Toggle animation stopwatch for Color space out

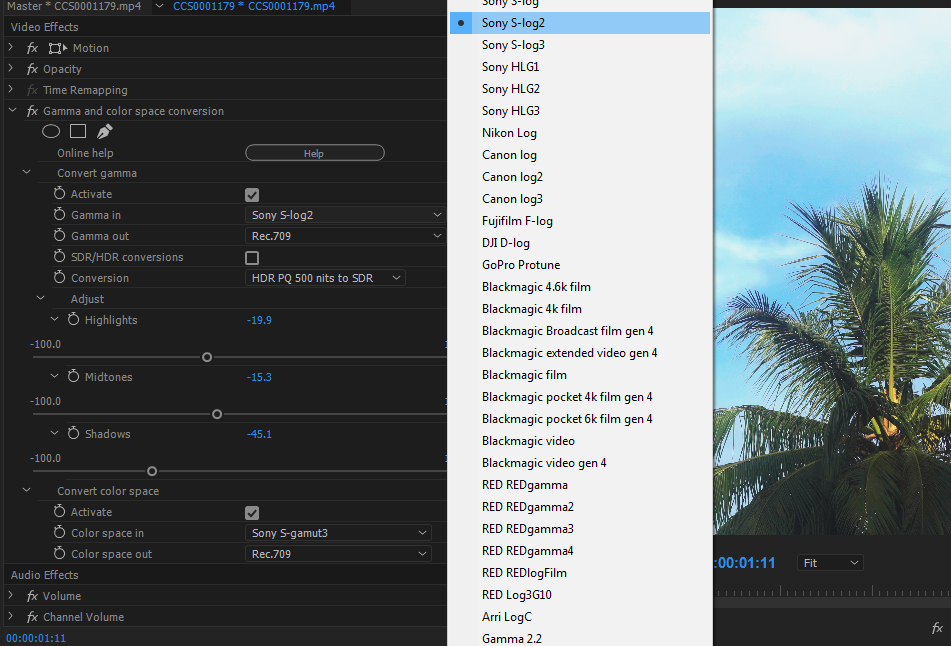click(x=59, y=553)
